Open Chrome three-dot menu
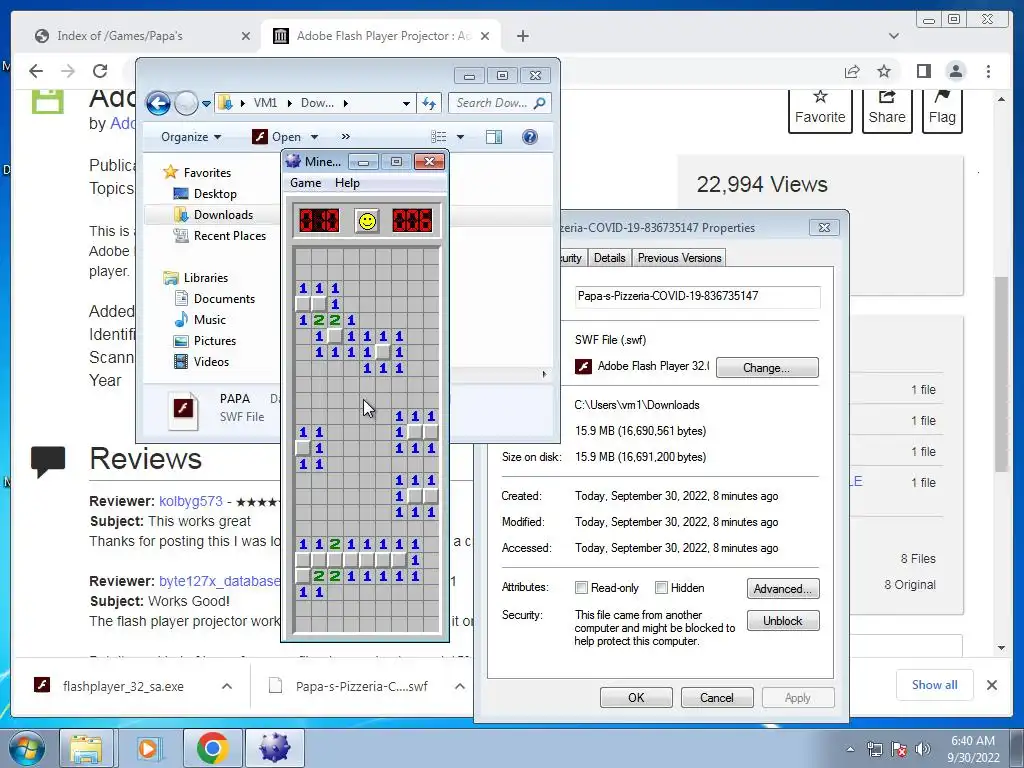Screen dimensions: 1024x768 (x=988, y=71)
